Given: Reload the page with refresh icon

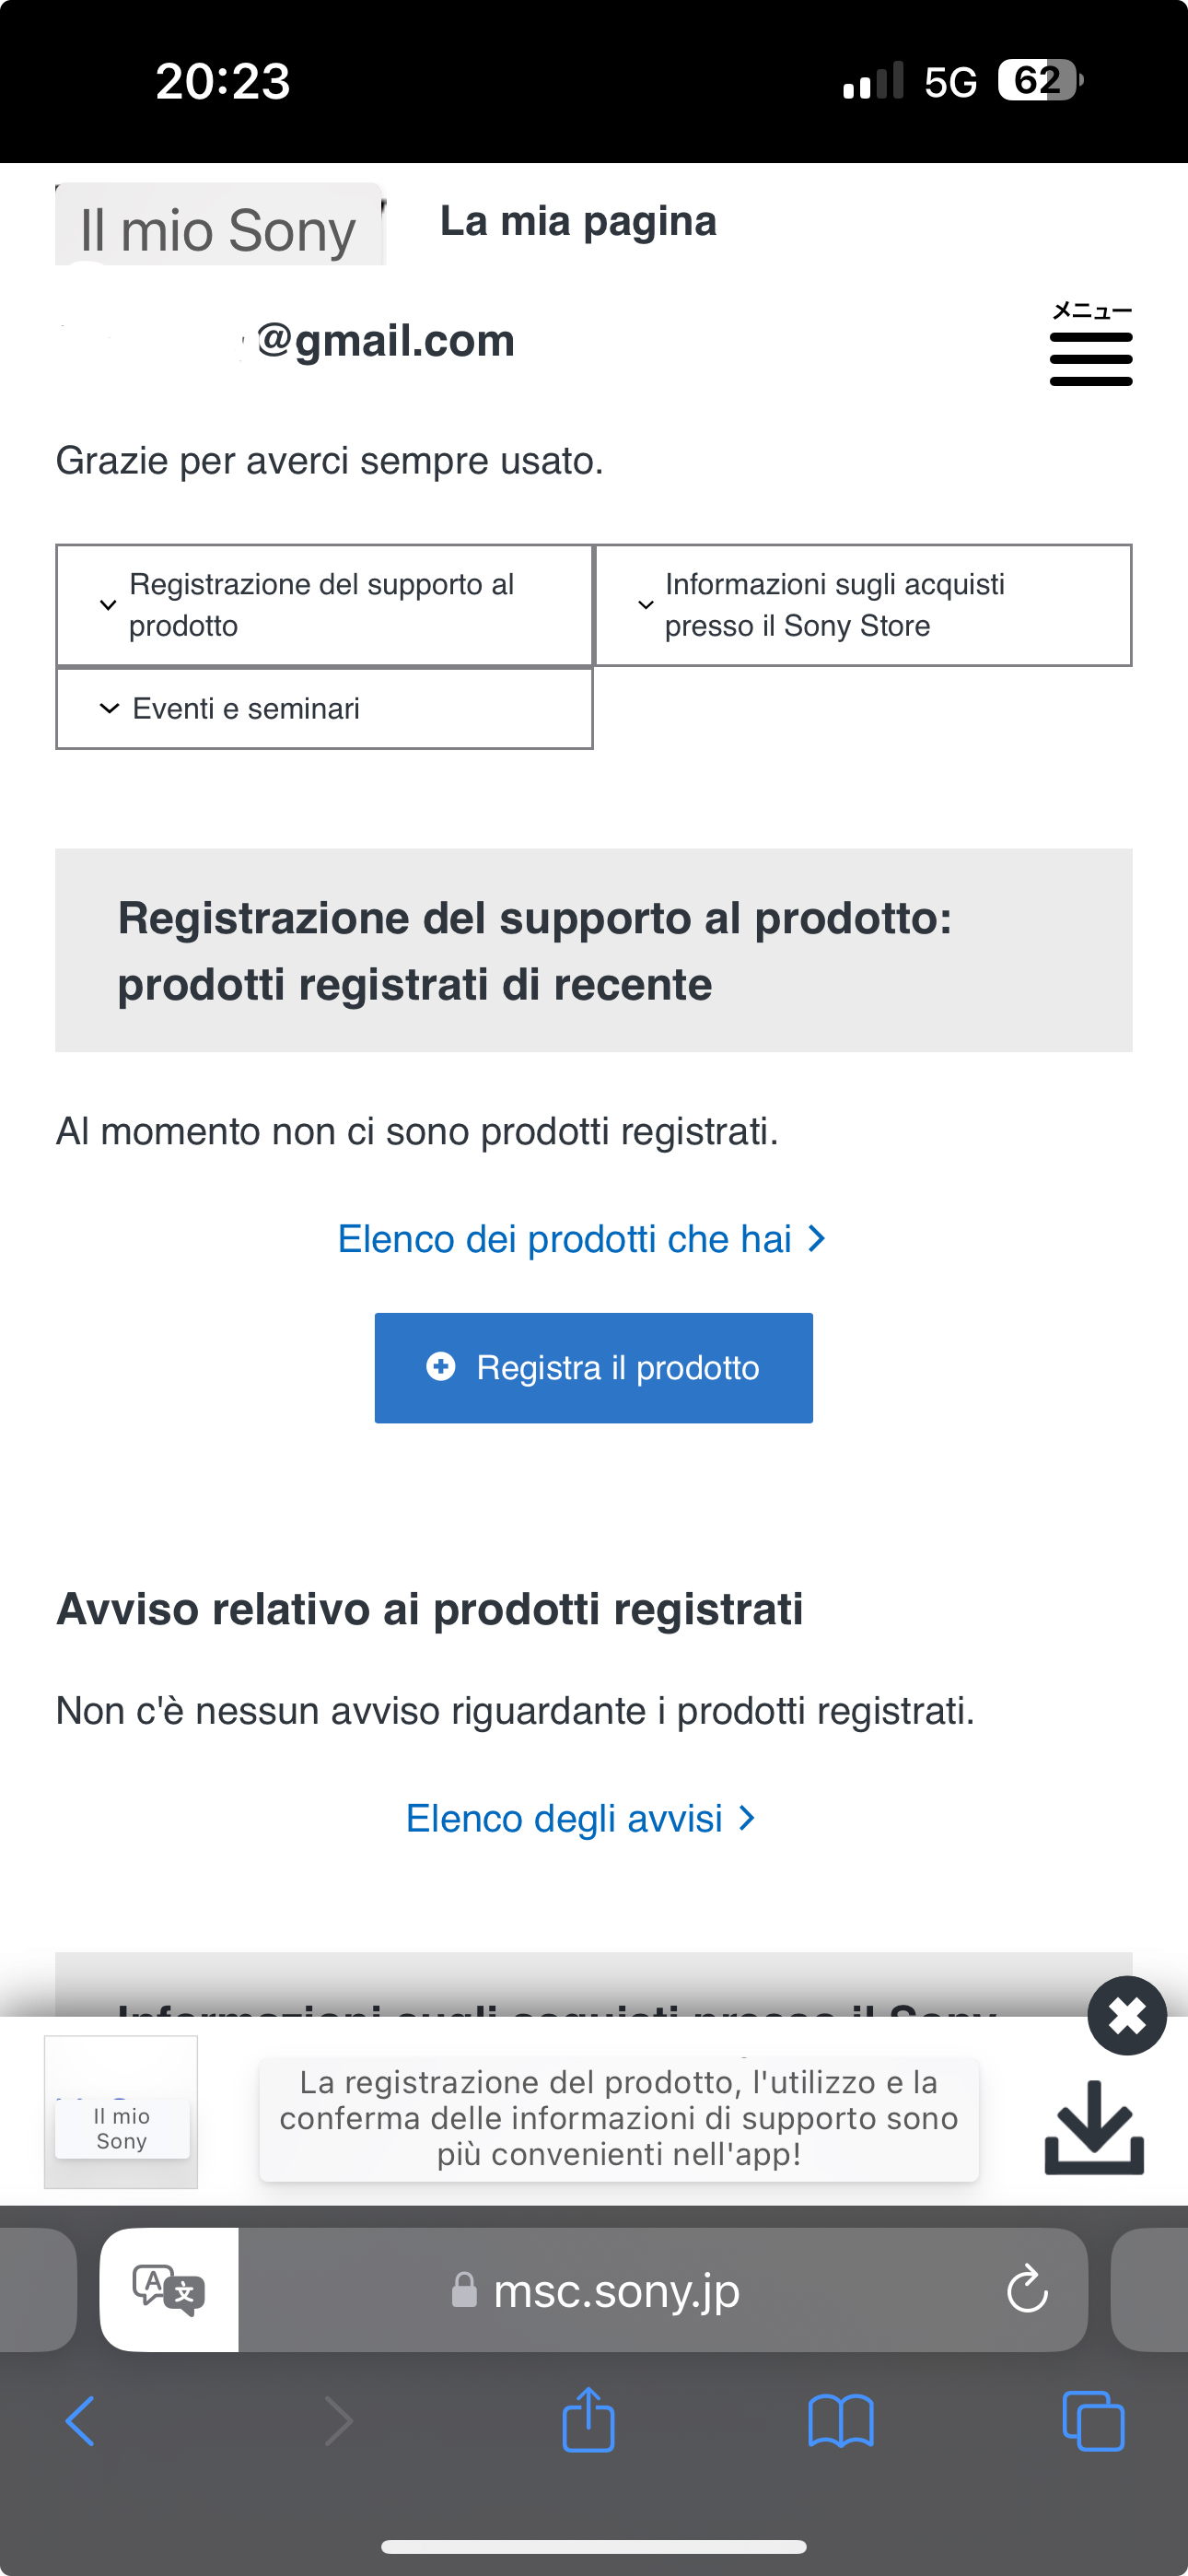Looking at the screenshot, I should tap(1027, 2289).
